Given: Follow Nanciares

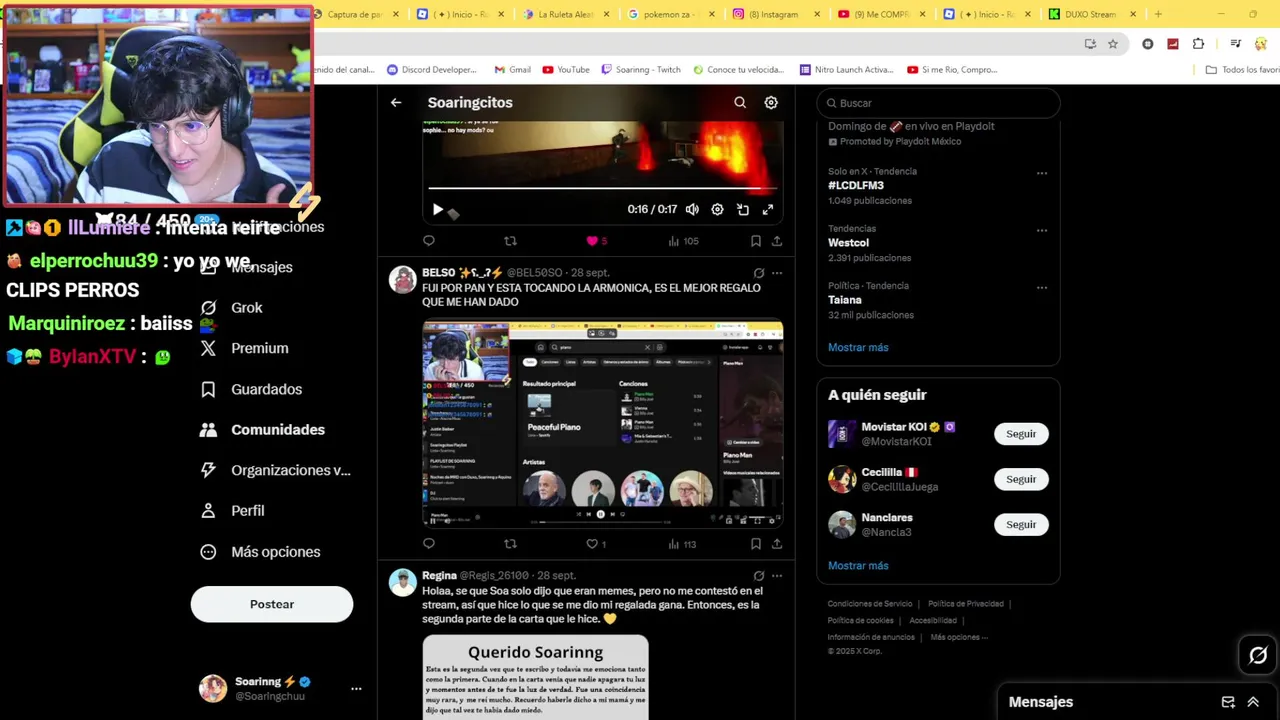Looking at the screenshot, I should 1021,525.
